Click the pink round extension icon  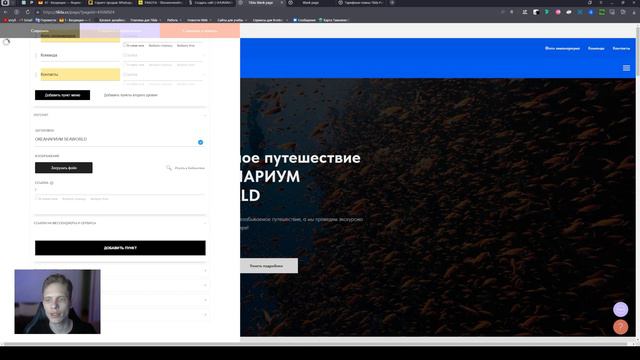558,12
